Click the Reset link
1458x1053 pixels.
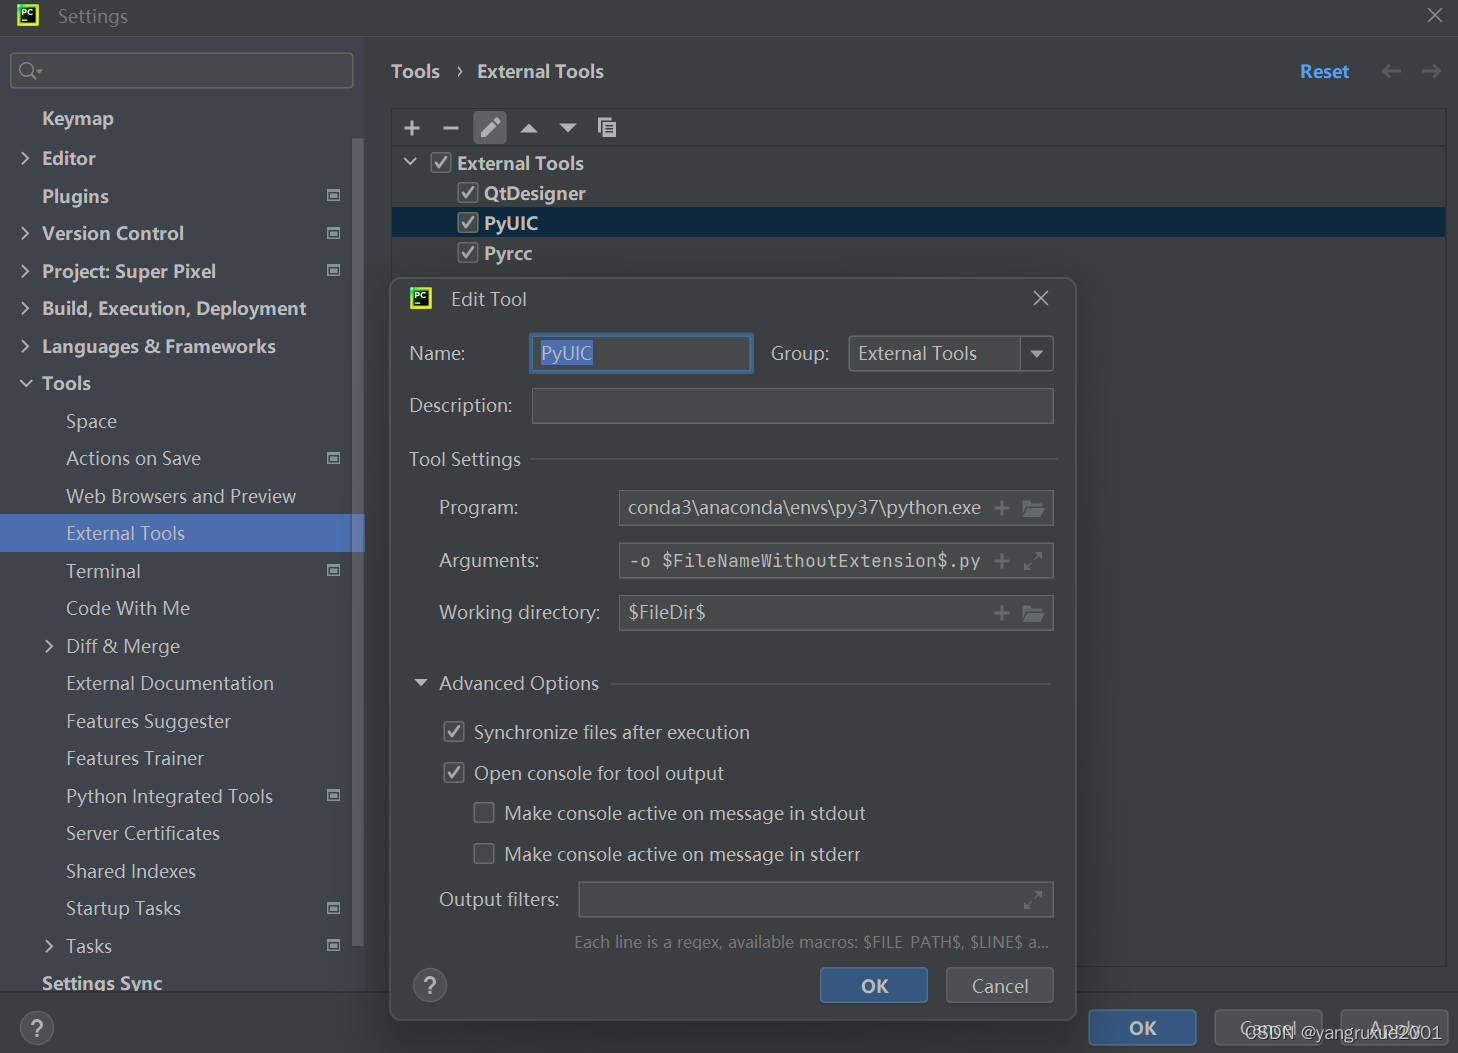click(x=1324, y=71)
